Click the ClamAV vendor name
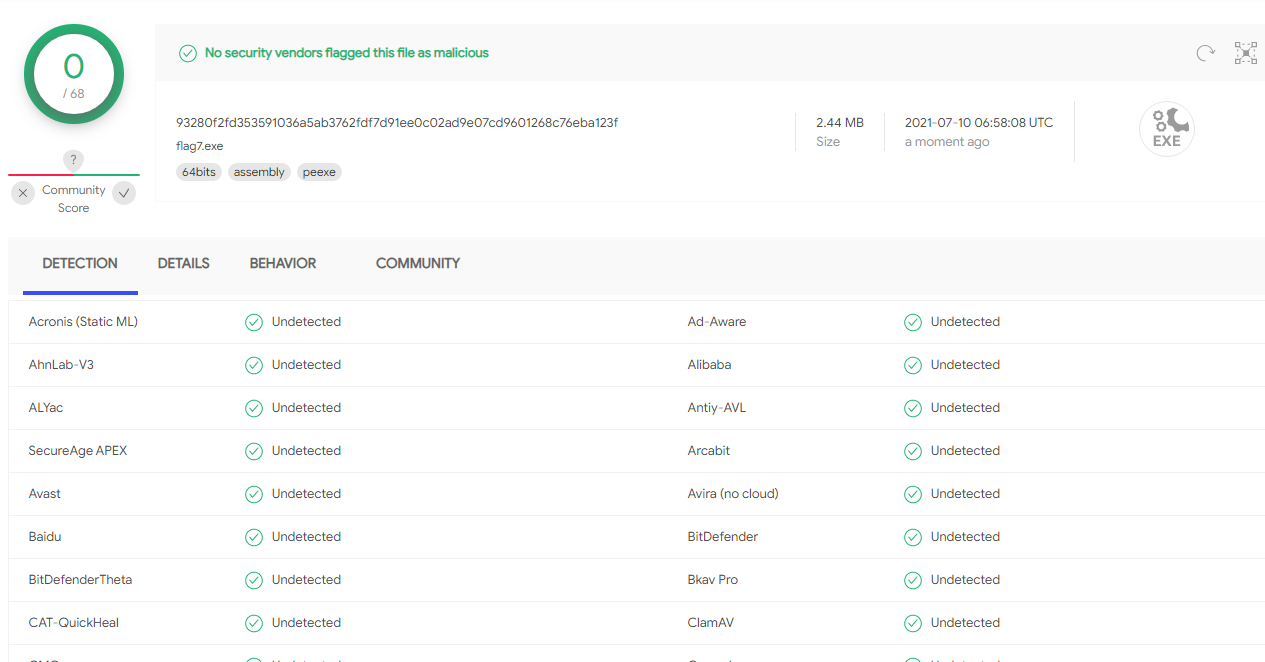 (x=711, y=623)
